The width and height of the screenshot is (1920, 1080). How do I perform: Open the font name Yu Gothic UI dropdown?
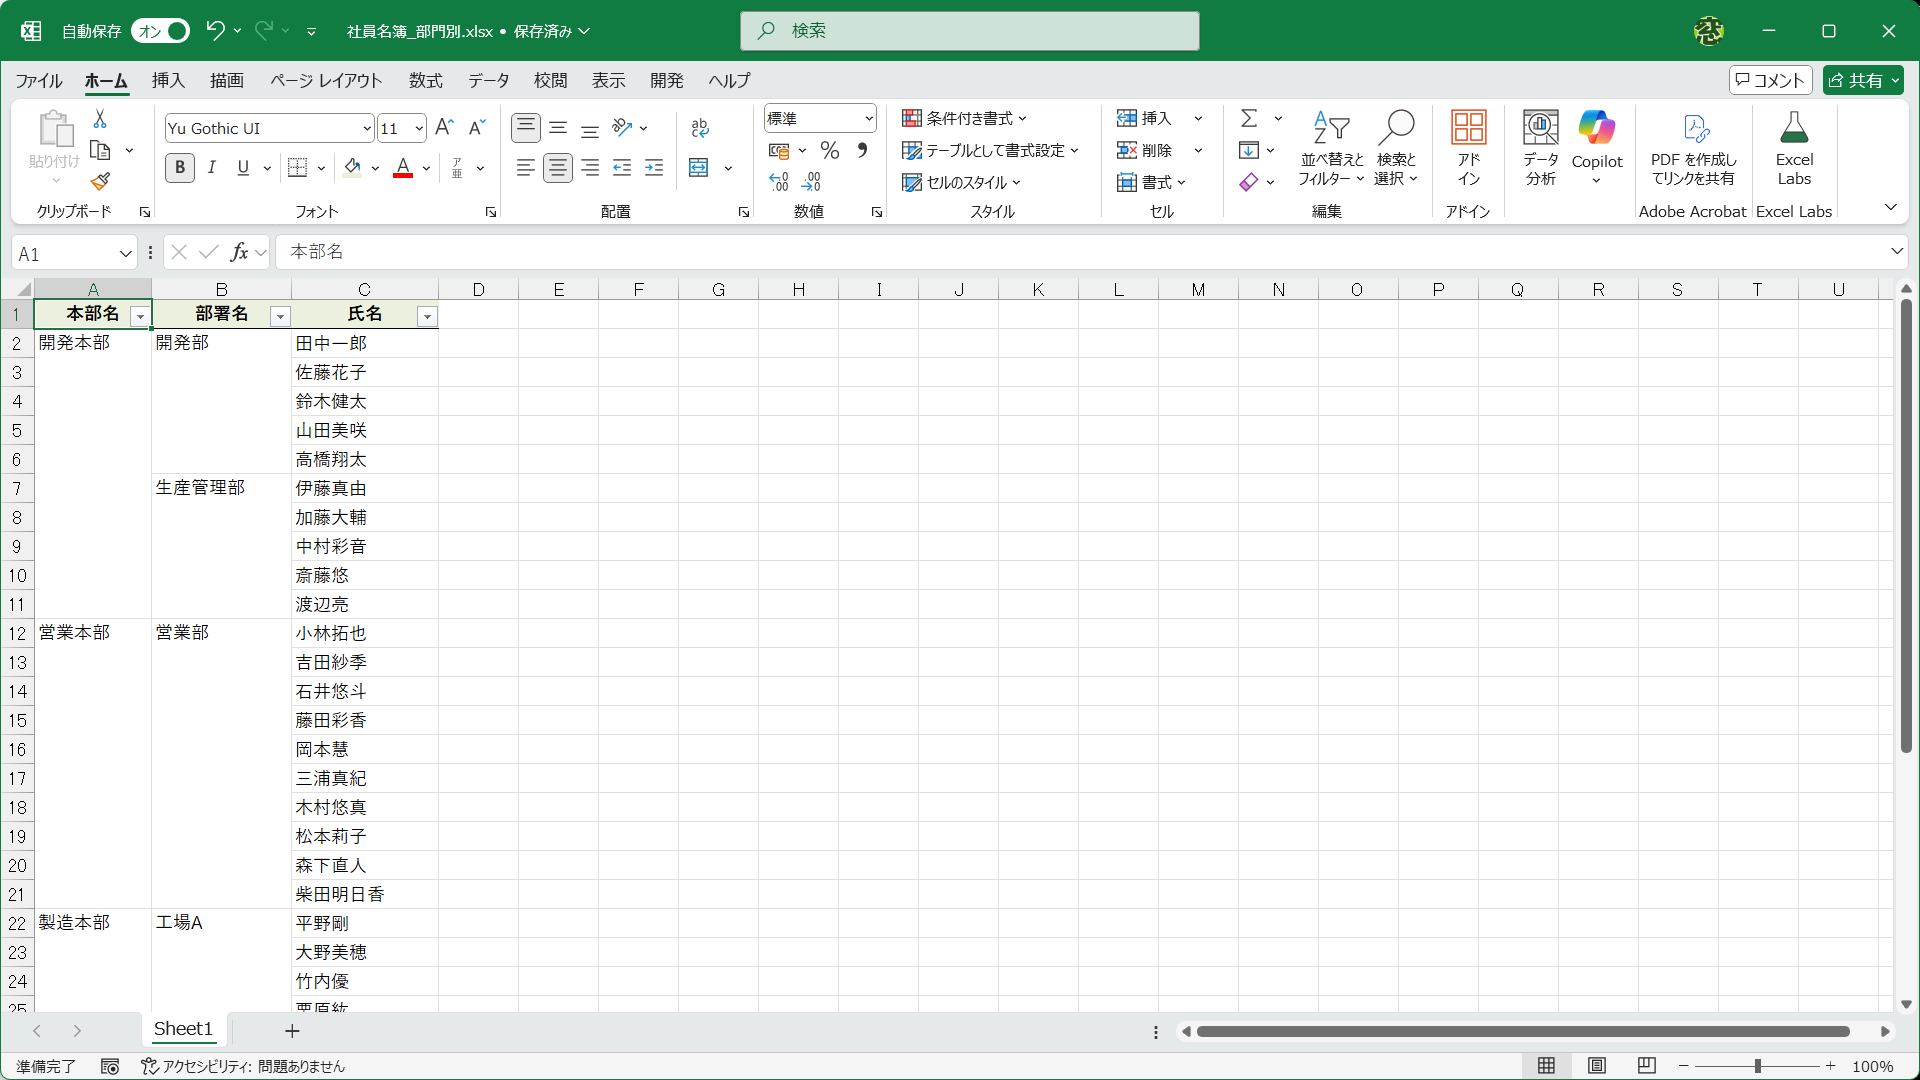click(367, 128)
